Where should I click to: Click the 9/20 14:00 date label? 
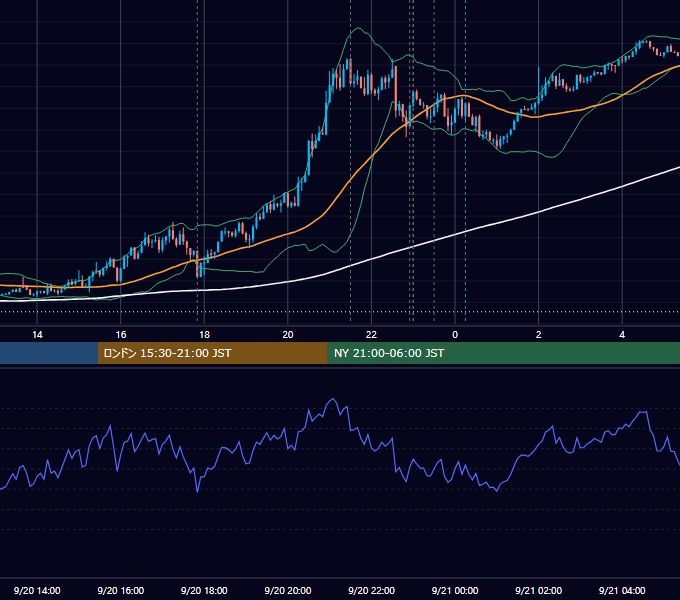37,590
